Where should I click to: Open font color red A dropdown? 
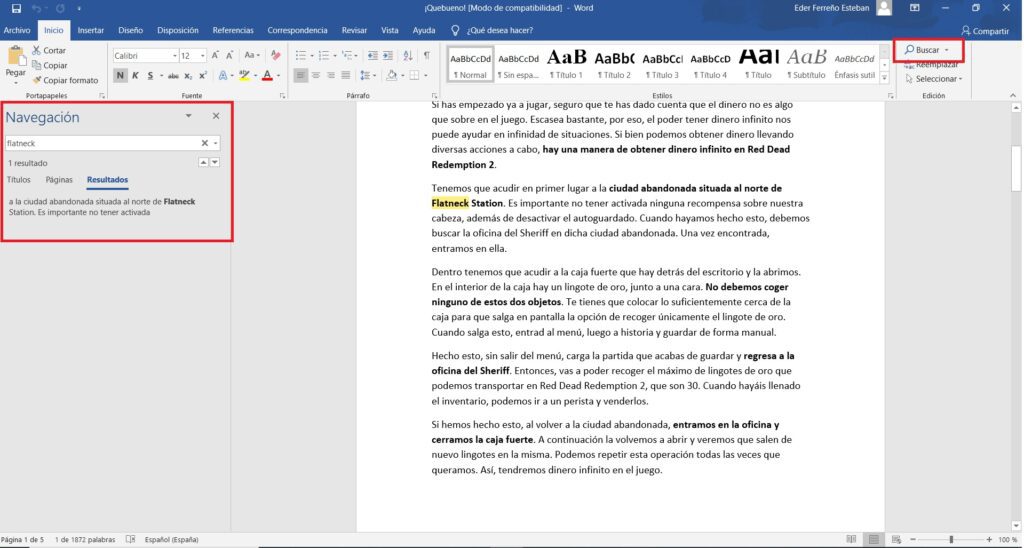[279, 76]
